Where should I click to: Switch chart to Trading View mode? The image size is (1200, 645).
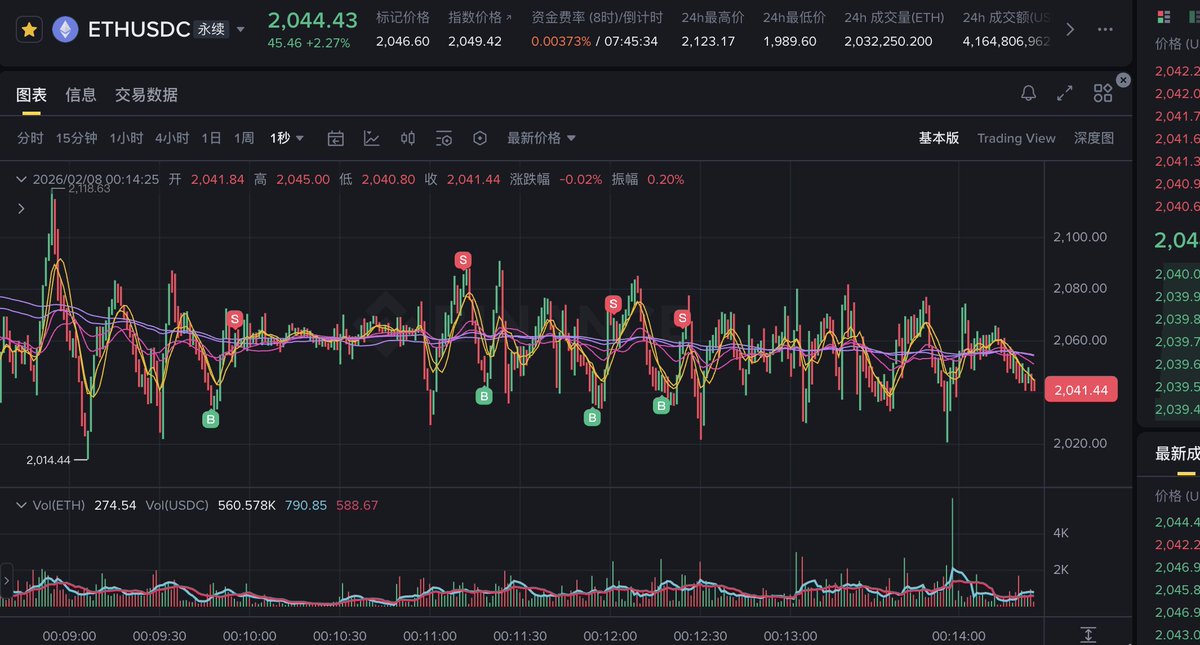pos(1016,138)
